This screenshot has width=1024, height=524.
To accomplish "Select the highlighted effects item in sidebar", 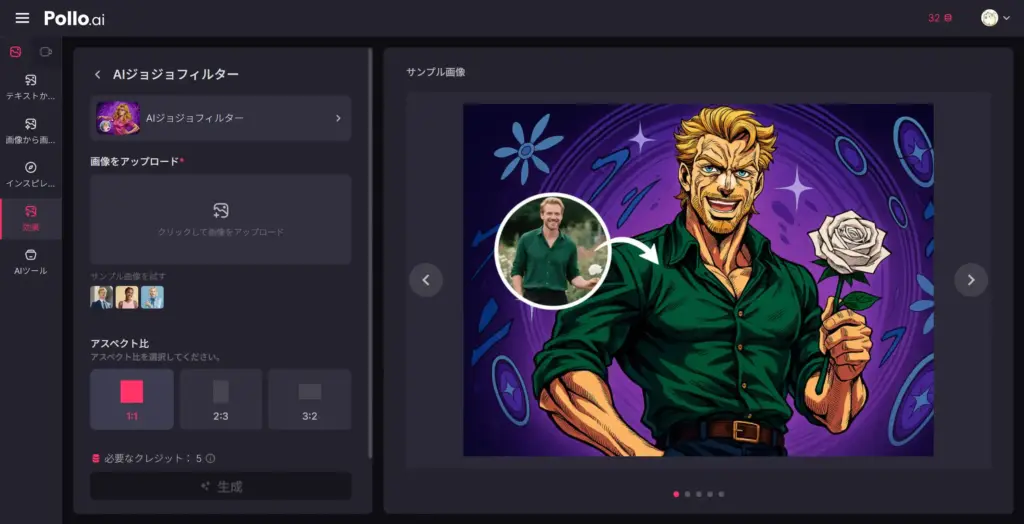I will tap(31, 218).
